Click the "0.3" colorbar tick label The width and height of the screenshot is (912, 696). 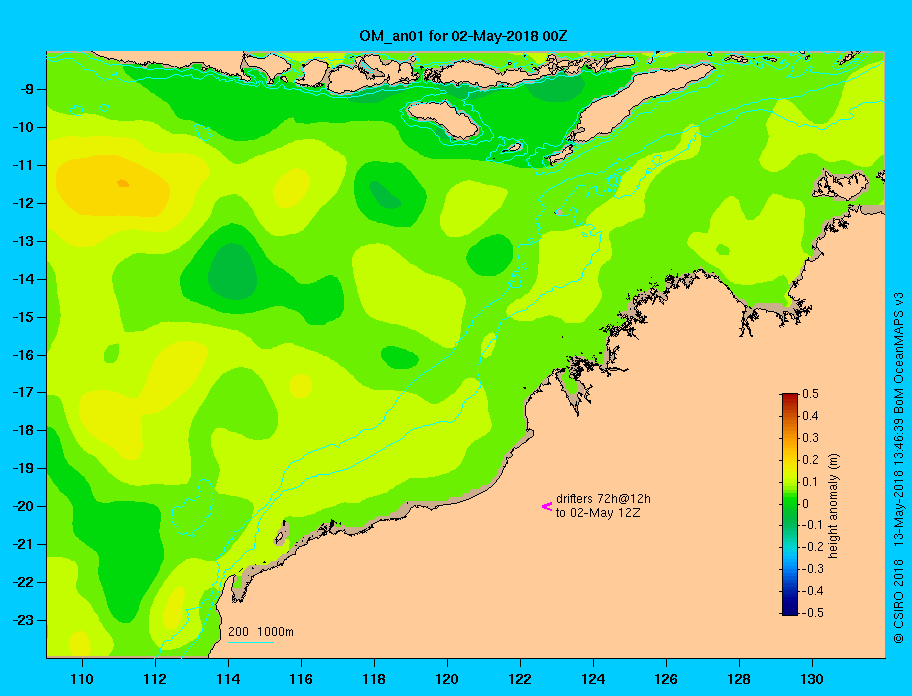[x=810, y=438]
